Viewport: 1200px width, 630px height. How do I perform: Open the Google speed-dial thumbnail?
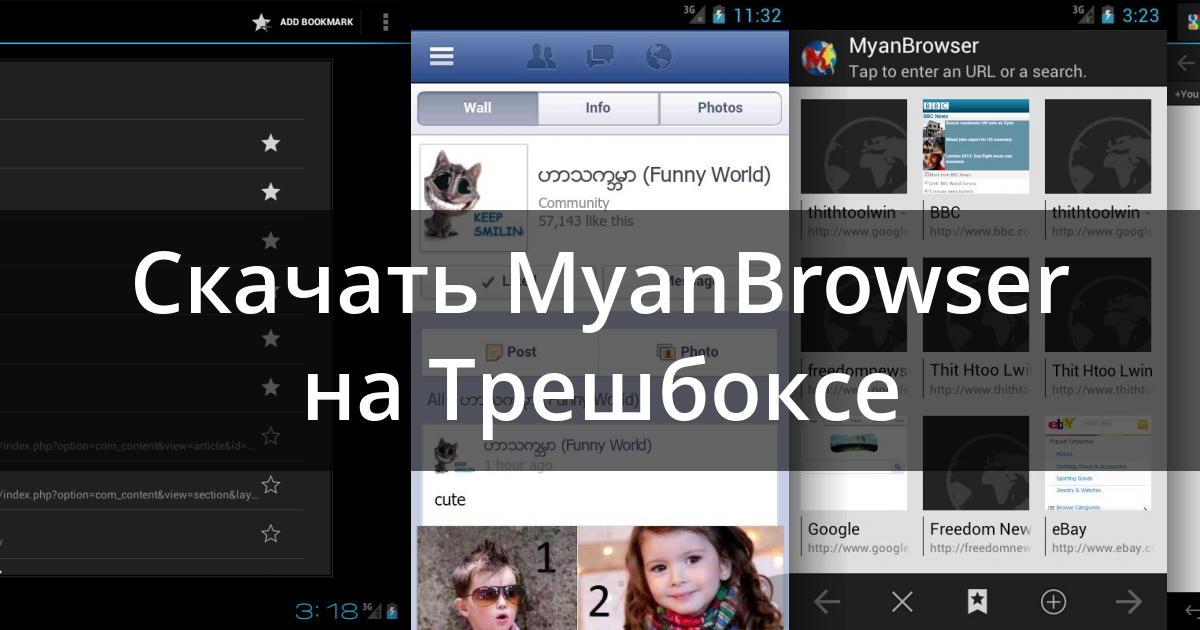[x=854, y=463]
